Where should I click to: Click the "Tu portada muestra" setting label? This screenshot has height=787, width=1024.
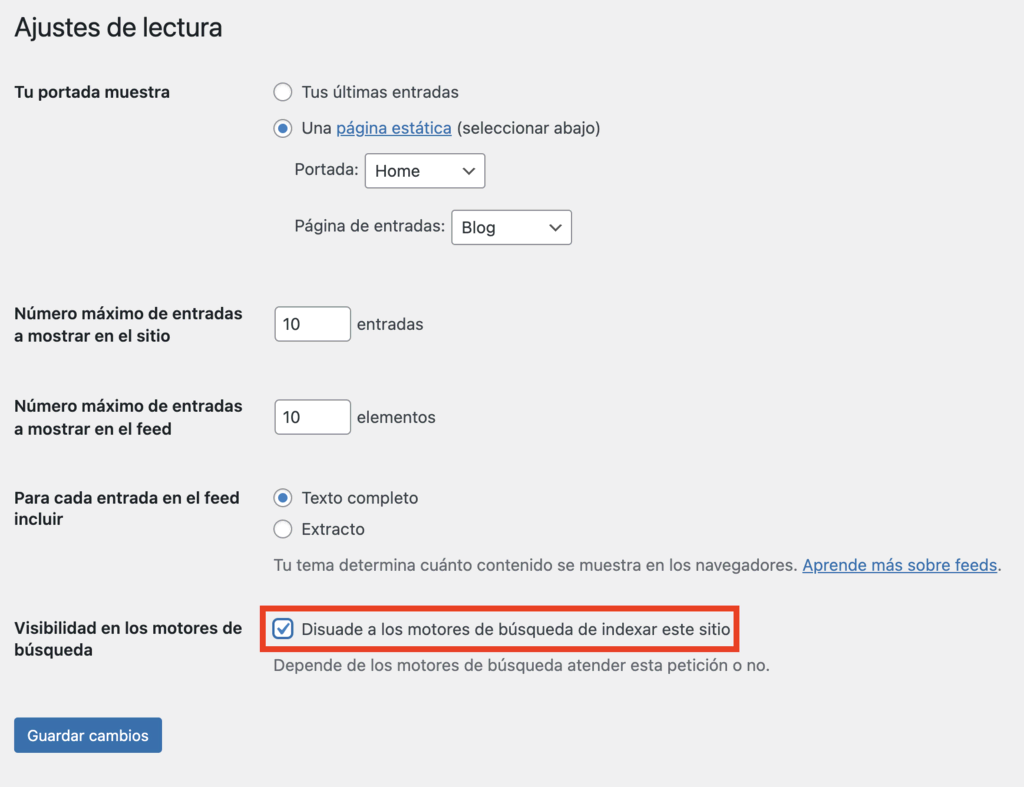tap(92, 92)
